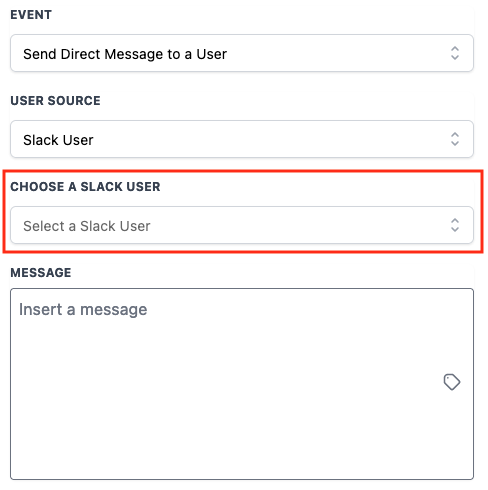This screenshot has width=488, height=490.
Task: Expand the Choose a Slack User dropdown
Action: click(242, 225)
